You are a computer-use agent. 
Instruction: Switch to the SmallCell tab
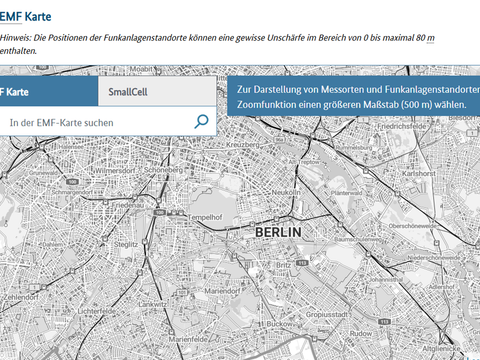point(157,91)
